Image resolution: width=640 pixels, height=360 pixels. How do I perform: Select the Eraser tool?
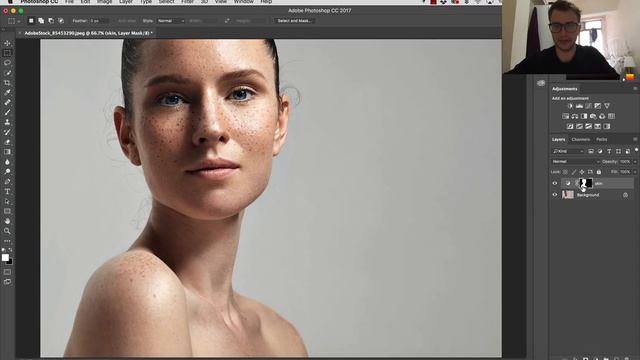[x=7, y=142]
